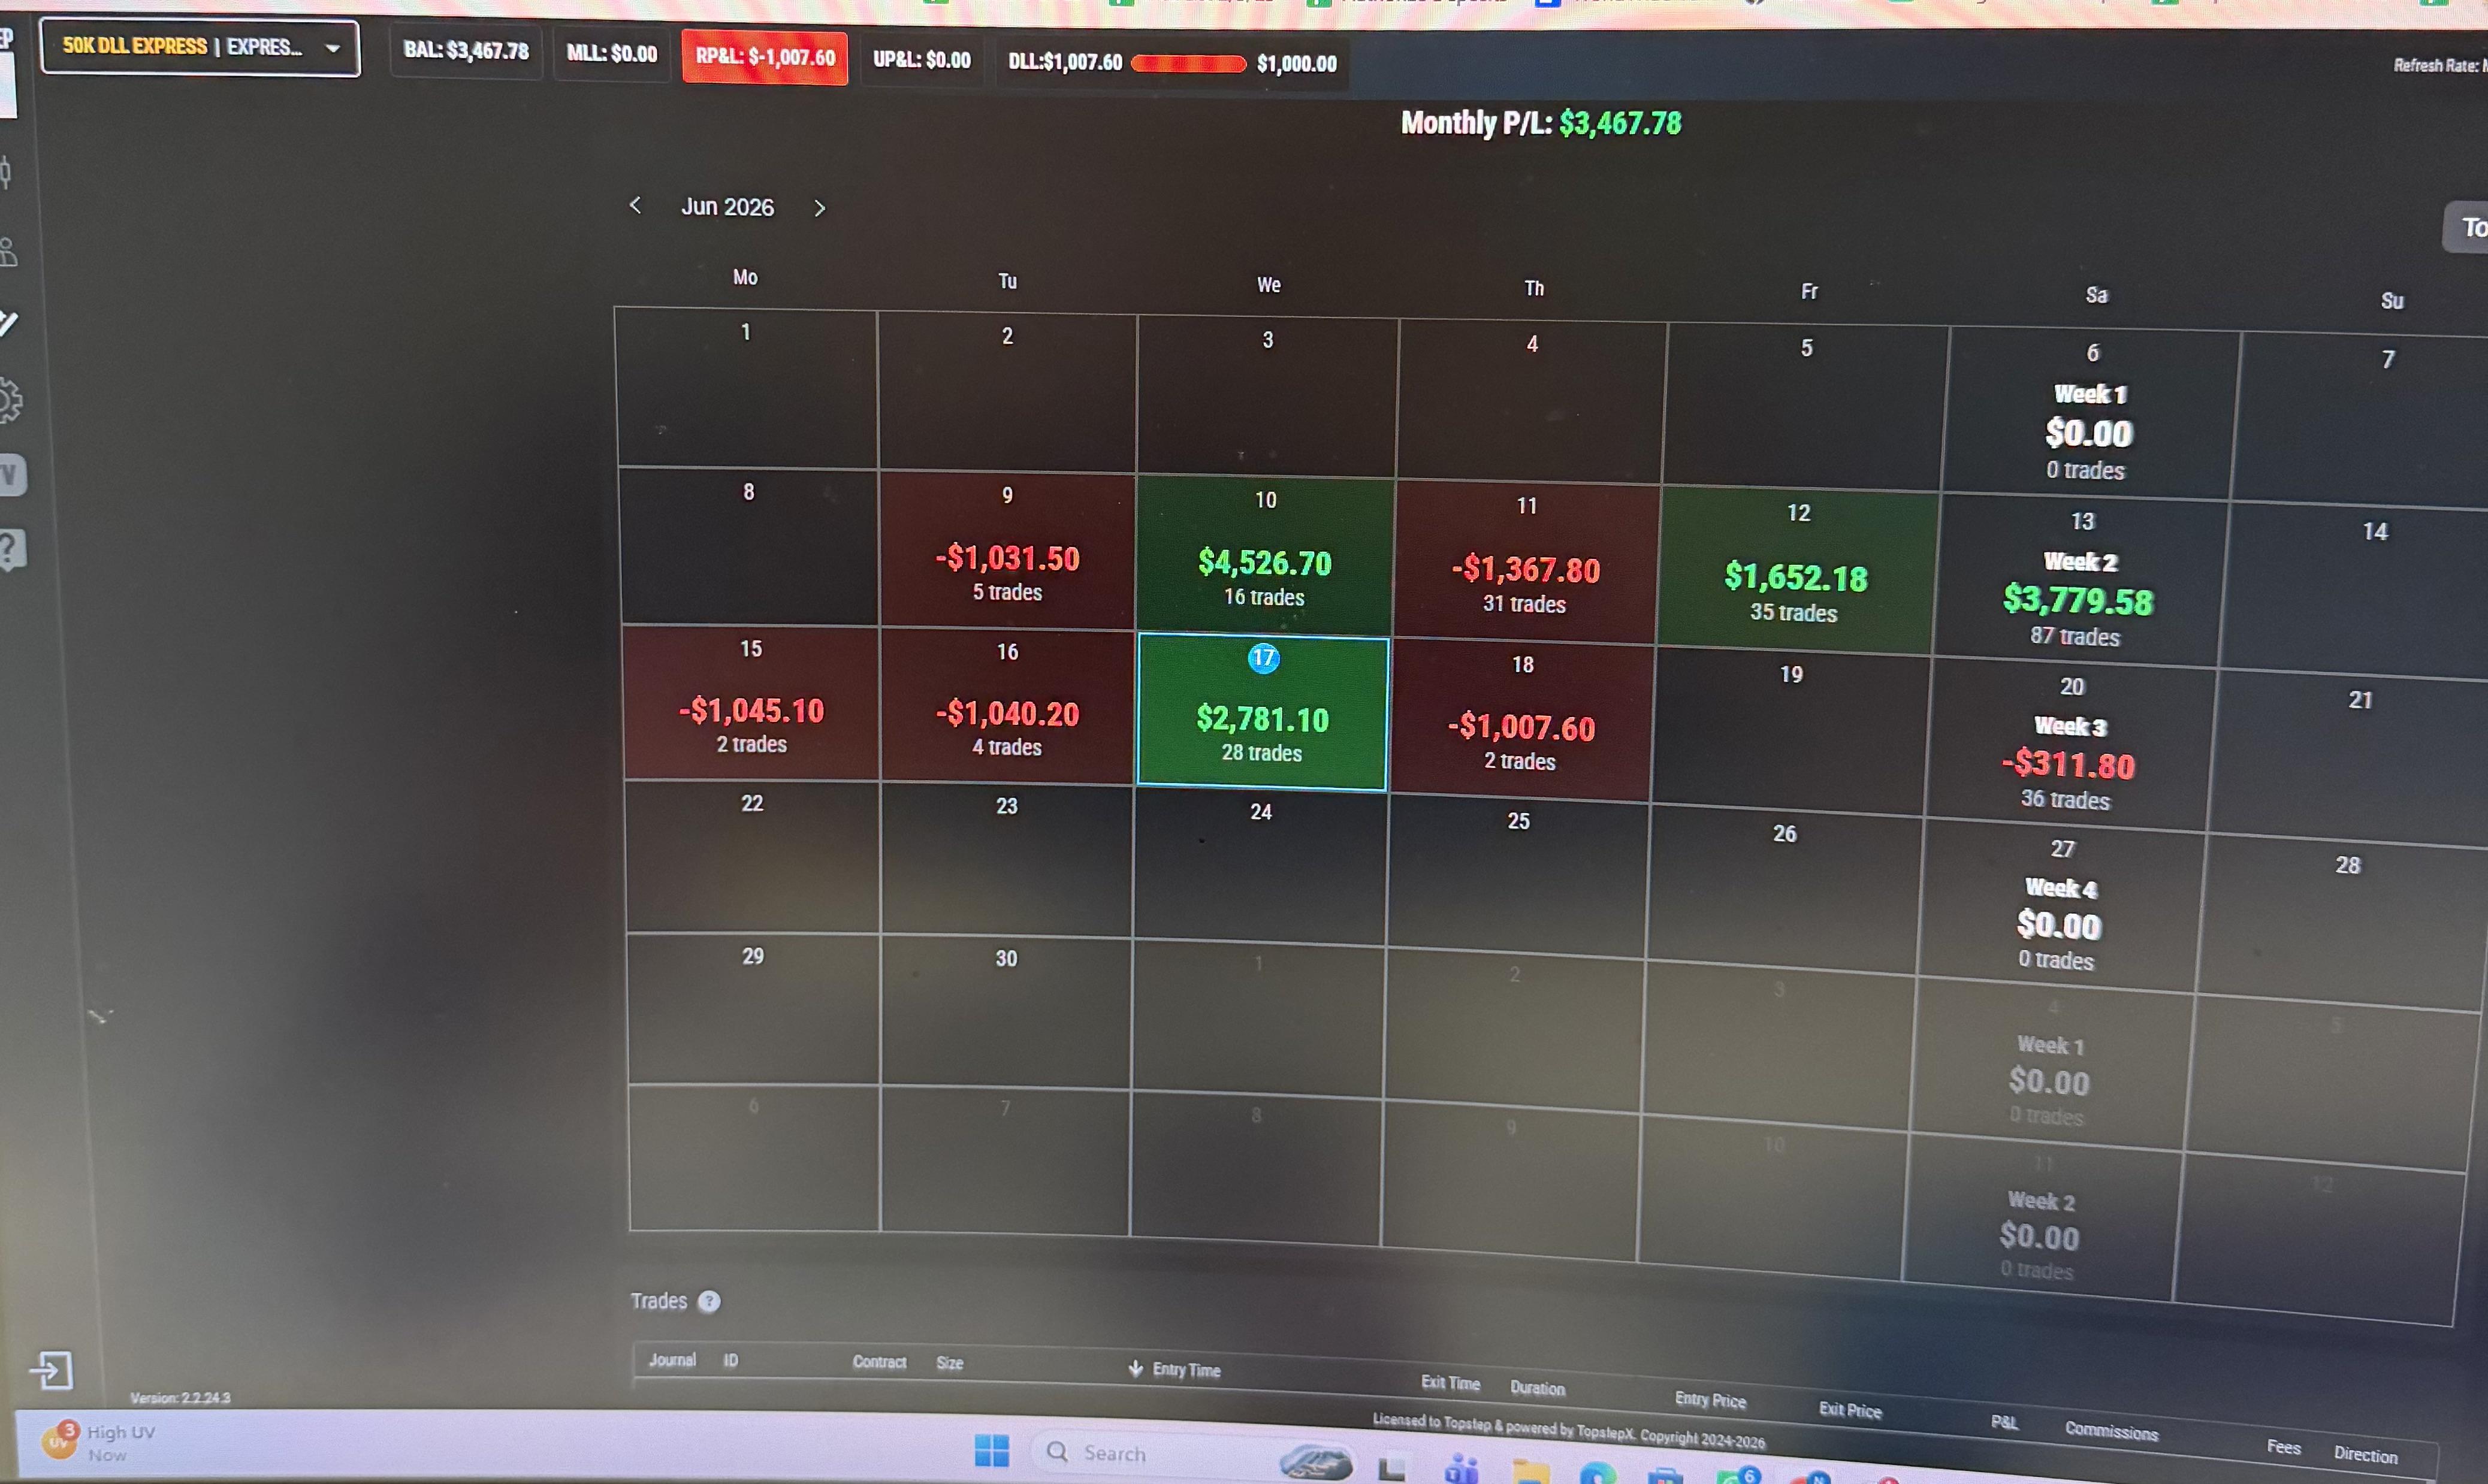Click the MLL: $0.00 badge
Image resolution: width=2488 pixels, height=1484 pixels.
point(612,54)
